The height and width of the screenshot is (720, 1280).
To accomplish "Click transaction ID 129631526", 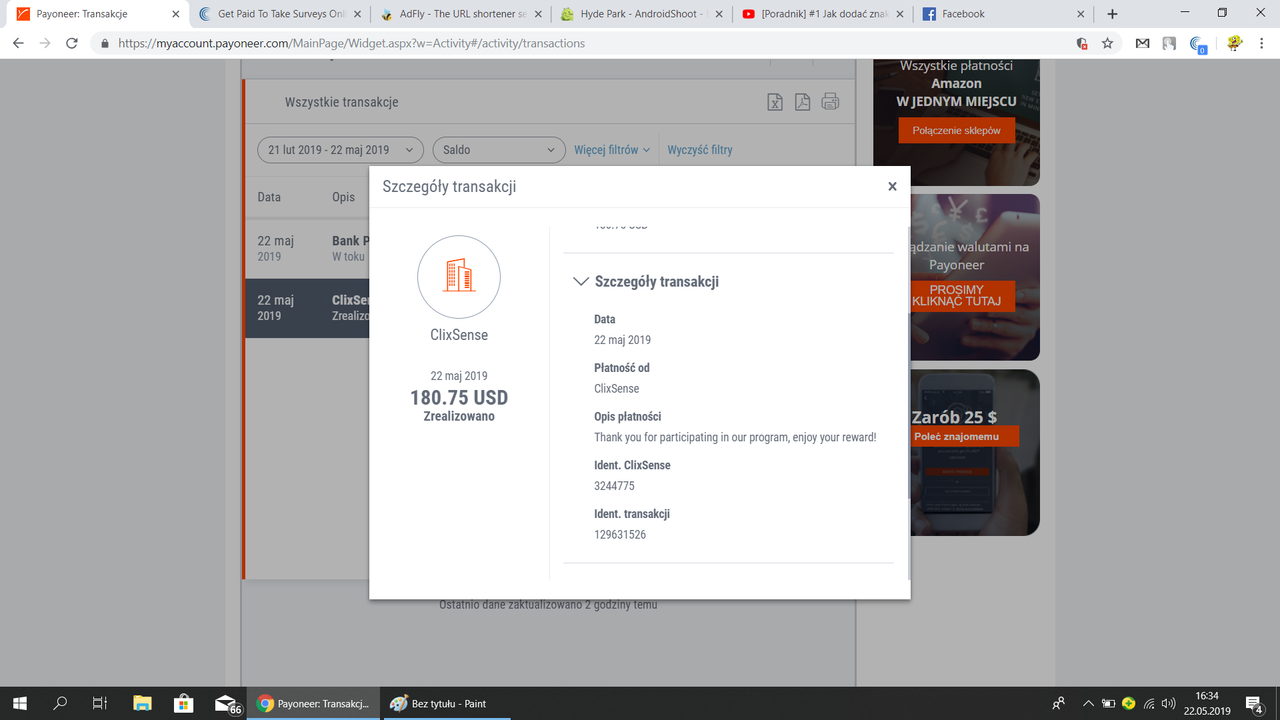I will pos(620,535).
